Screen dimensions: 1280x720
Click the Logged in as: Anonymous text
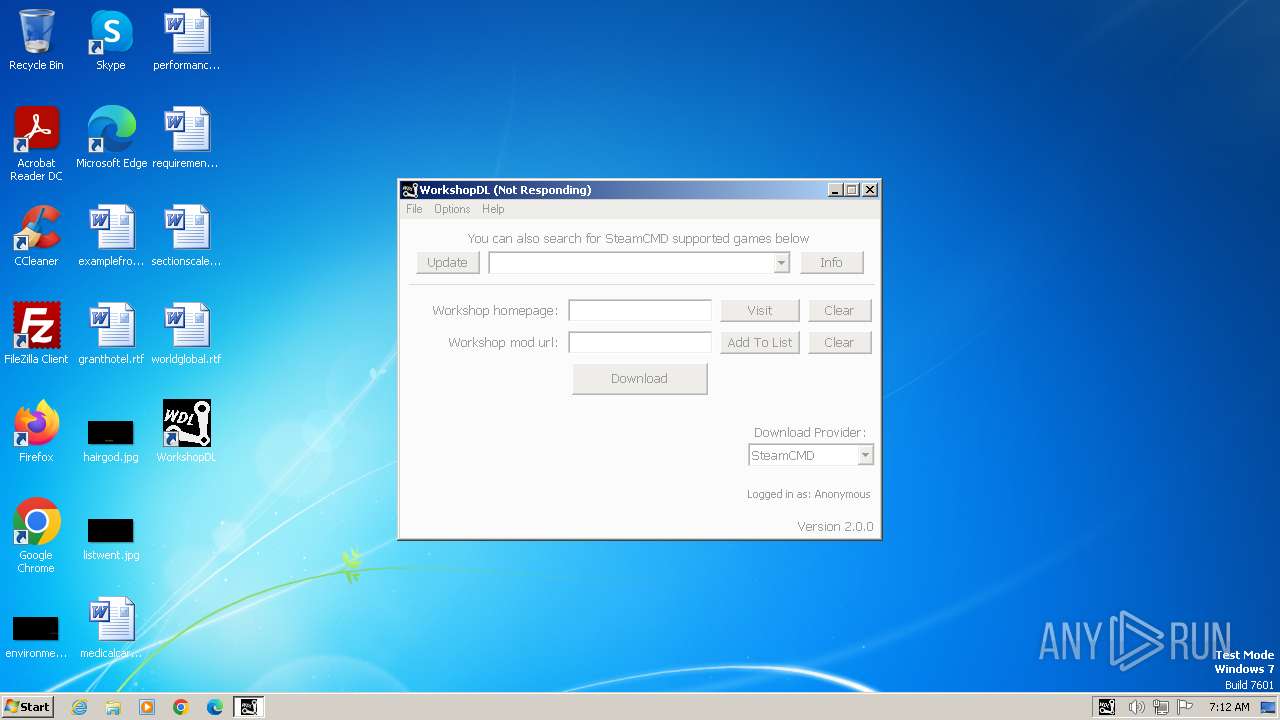[x=808, y=494]
